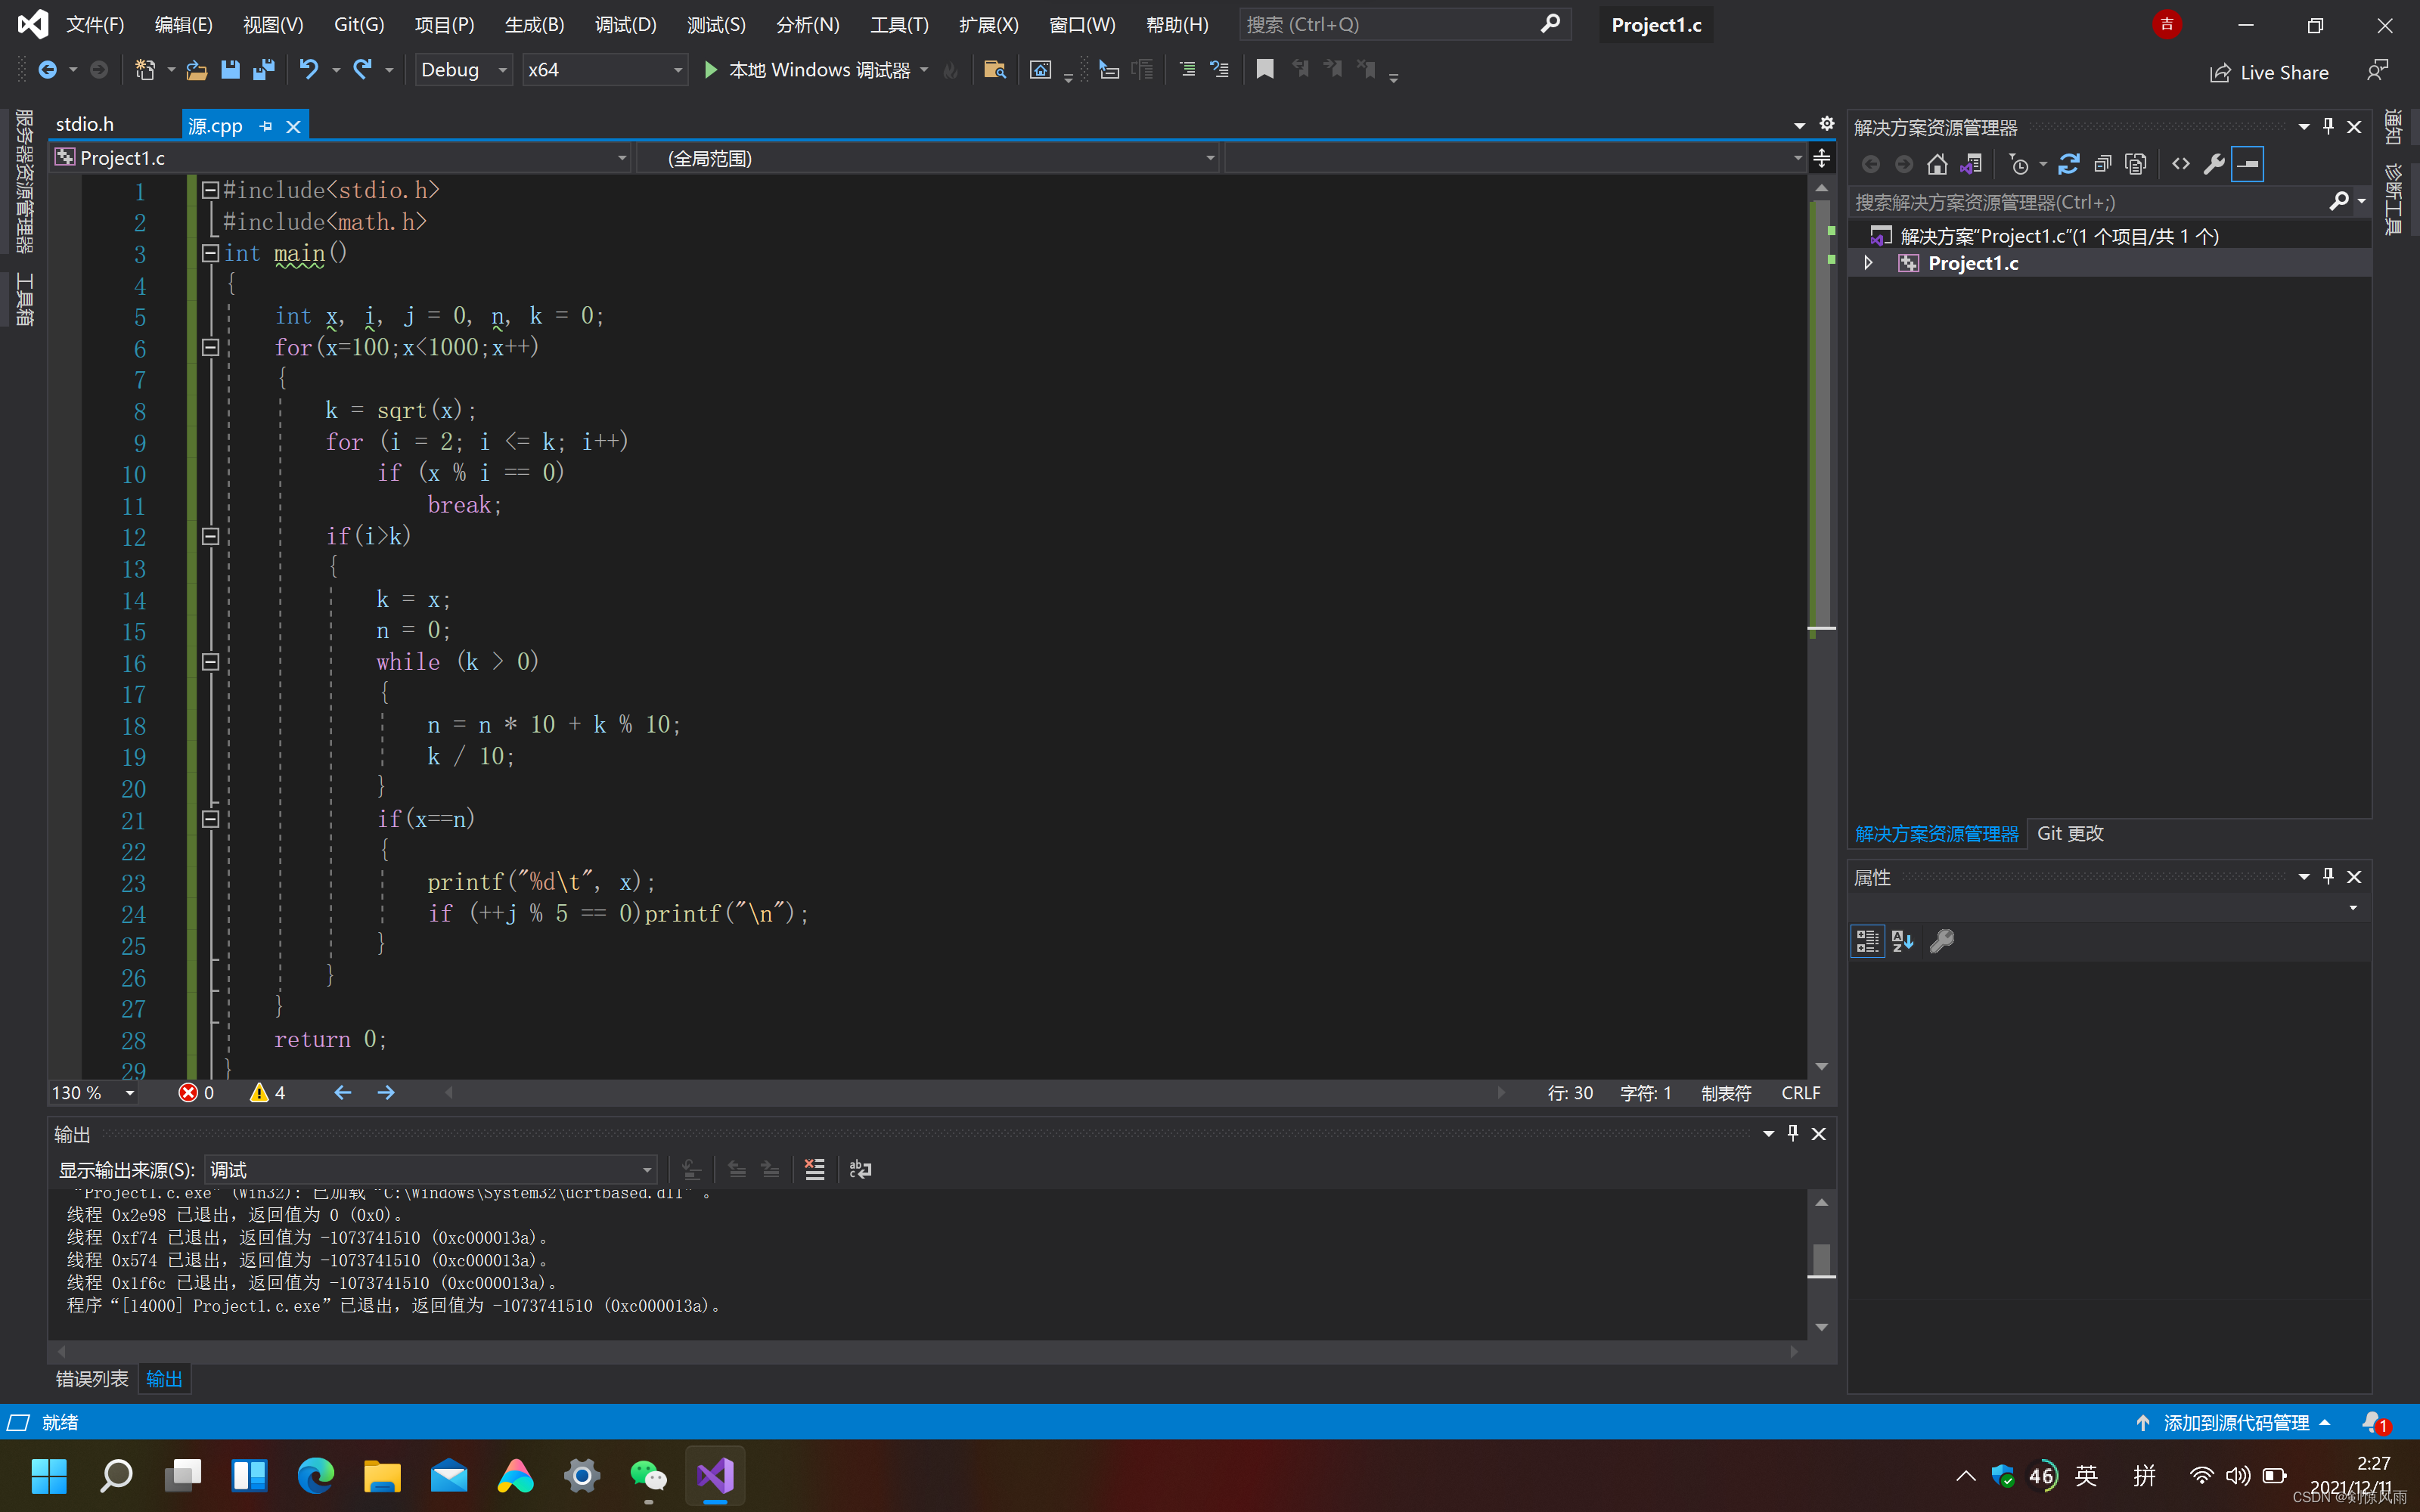Image resolution: width=2420 pixels, height=1512 pixels.
Task: Toggle word wrap in the output panel
Action: (x=860, y=1169)
